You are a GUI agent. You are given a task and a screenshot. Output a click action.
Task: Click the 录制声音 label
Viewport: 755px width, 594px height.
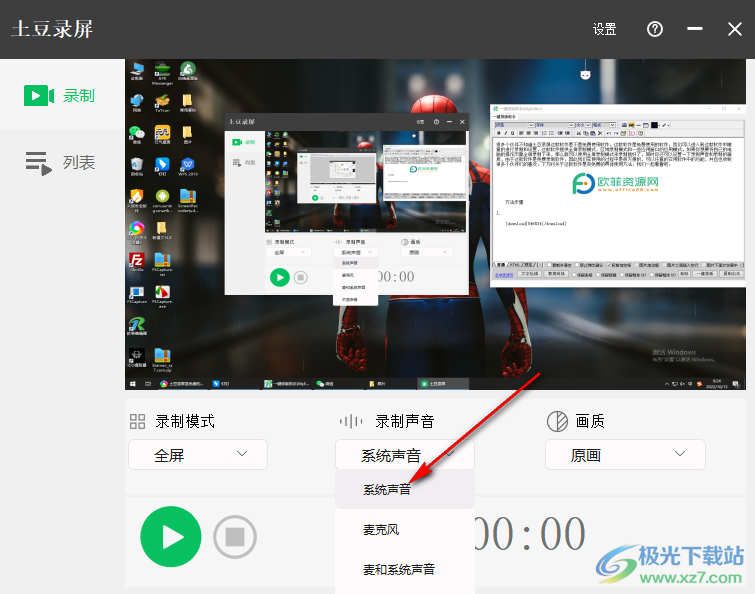point(405,422)
